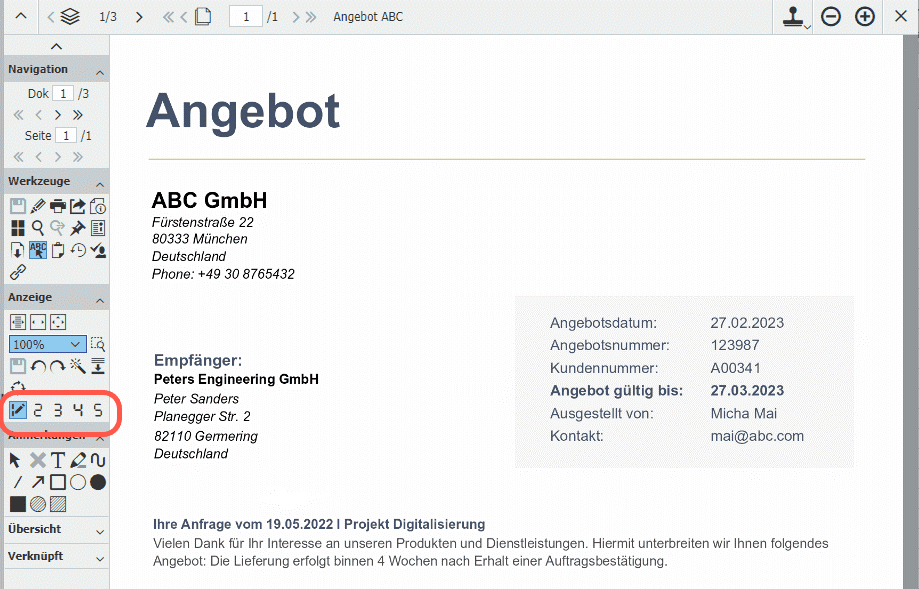The height and width of the screenshot is (589, 919).
Task: Select the rectangle annotation tool
Action: [x=59, y=481]
